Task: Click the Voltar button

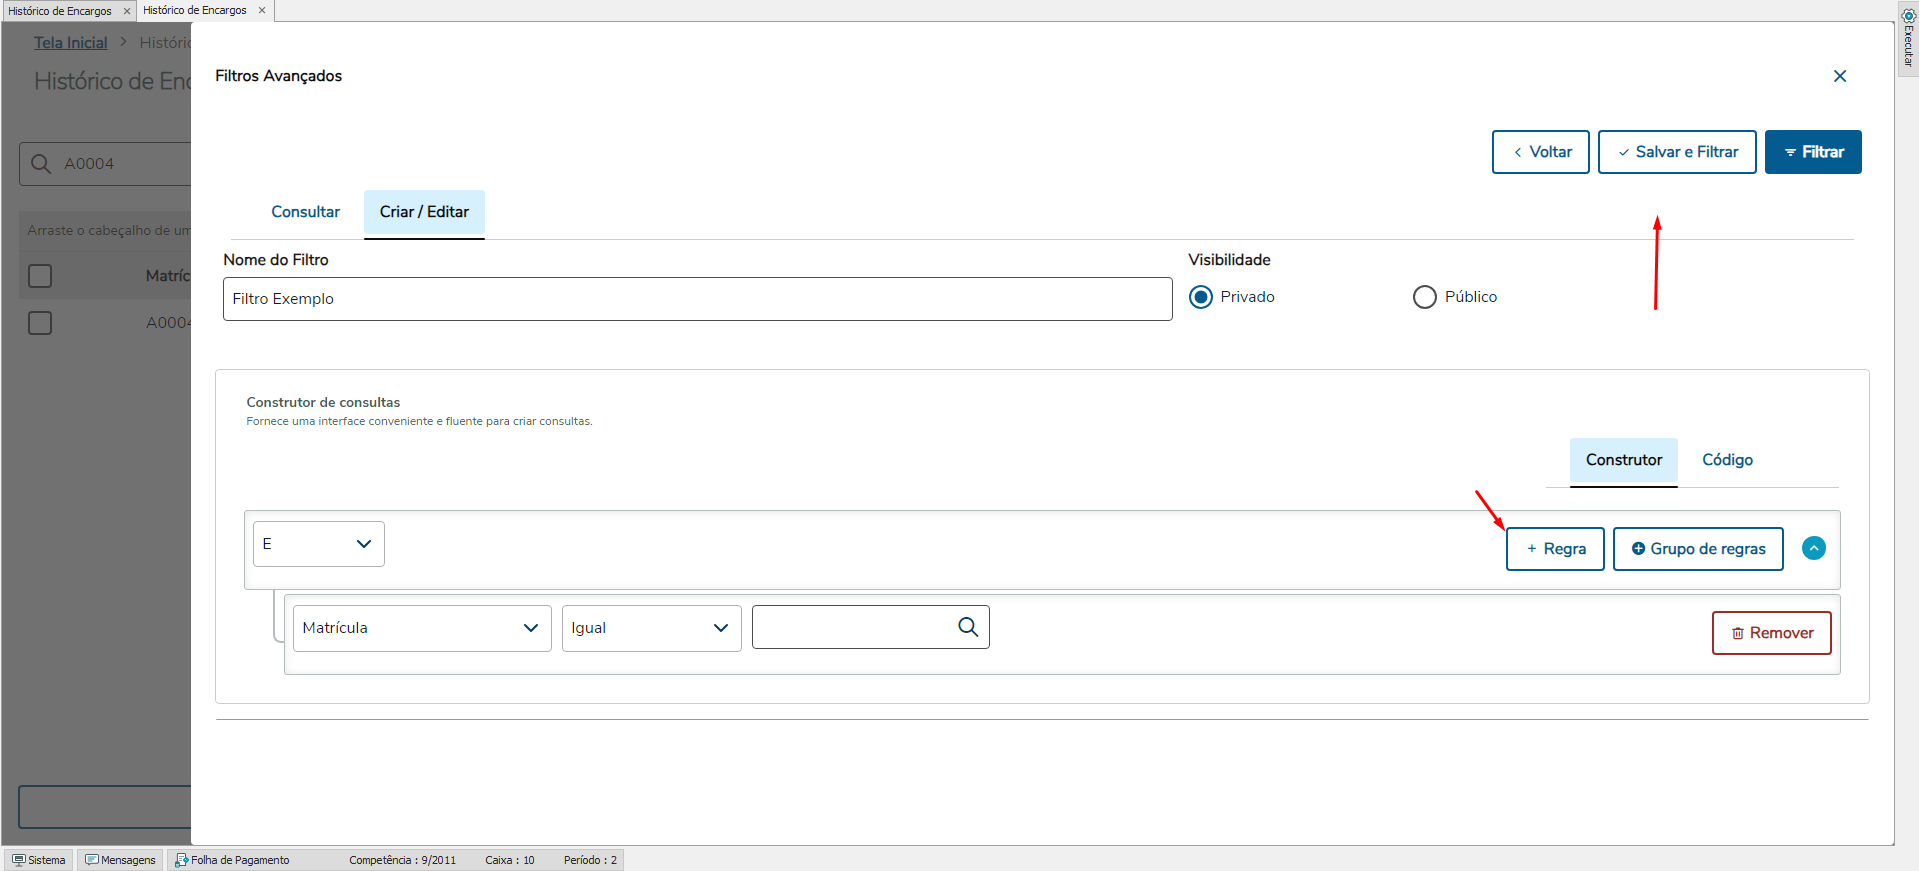Action: 1540,152
